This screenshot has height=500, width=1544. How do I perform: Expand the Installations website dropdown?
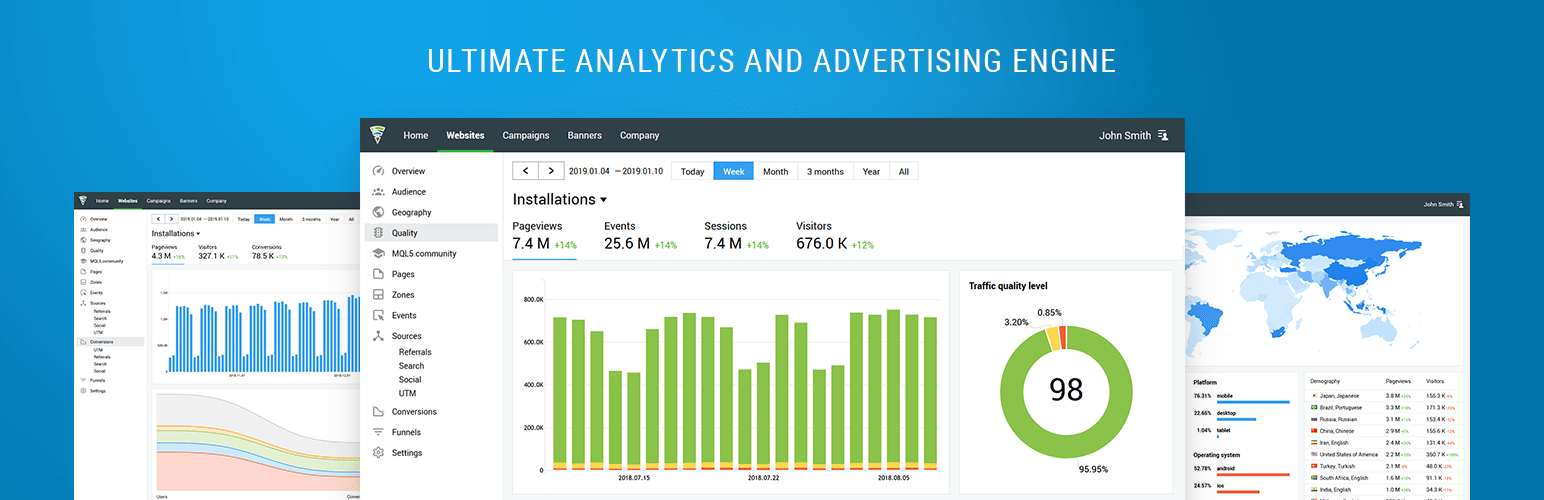604,200
